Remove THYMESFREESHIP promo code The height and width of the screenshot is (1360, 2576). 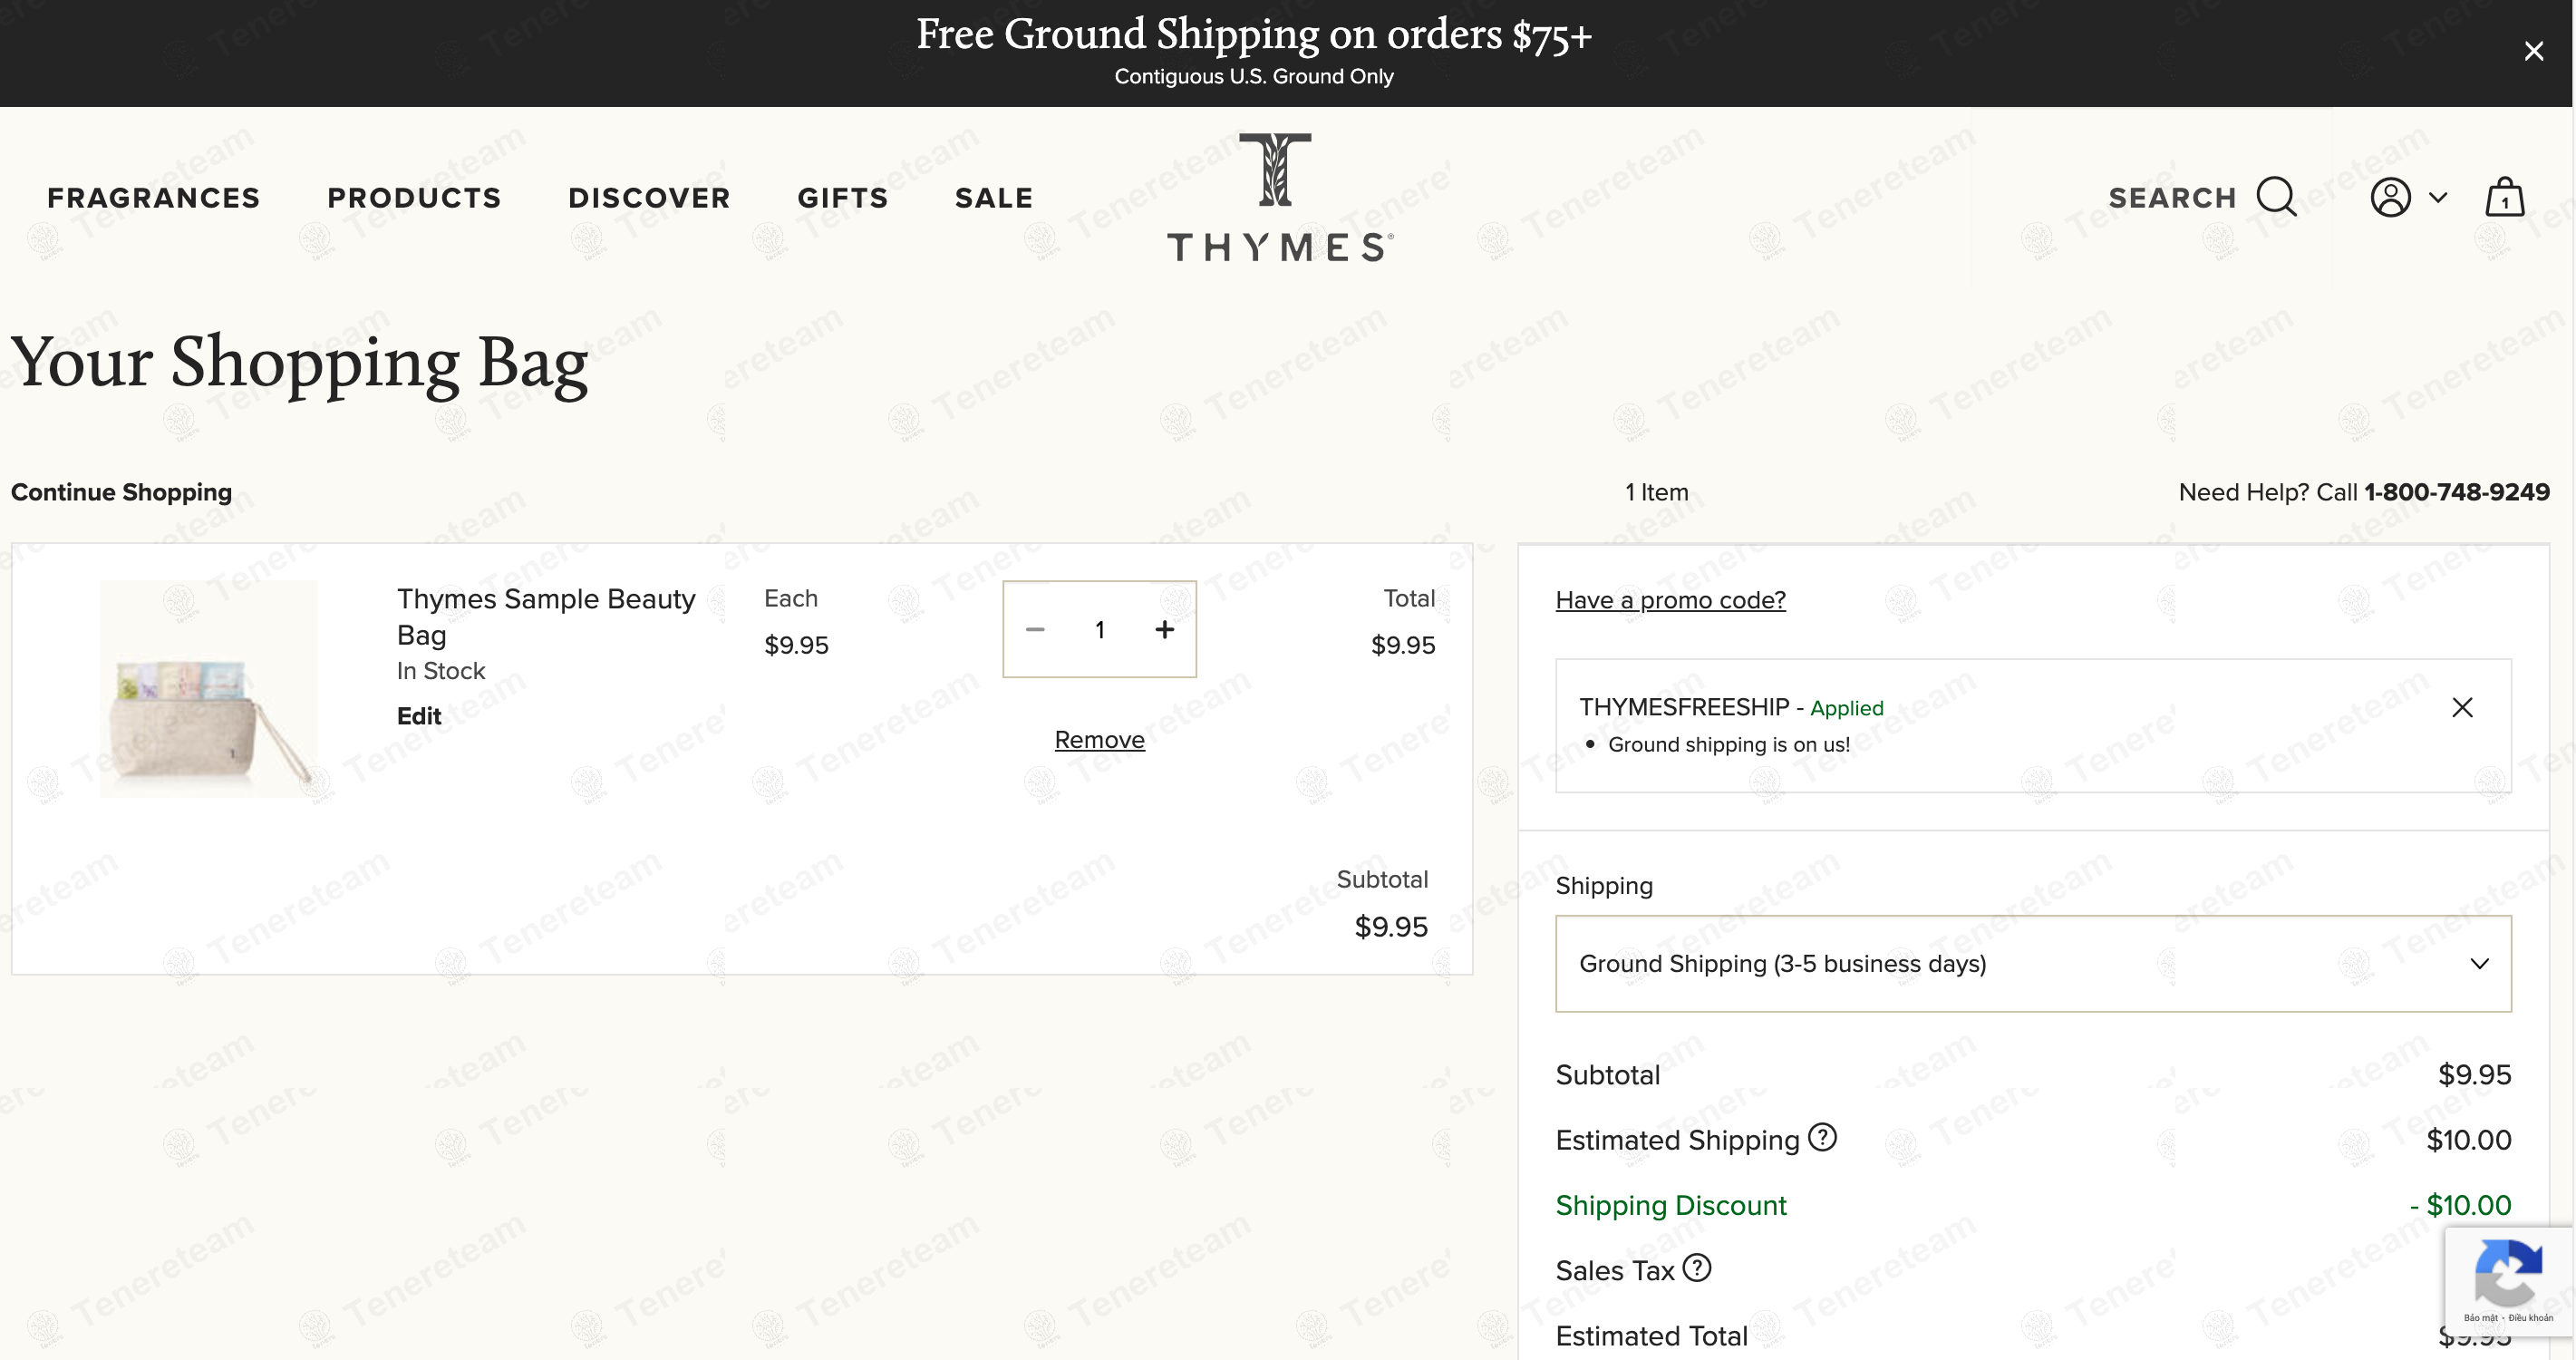pos(2462,708)
